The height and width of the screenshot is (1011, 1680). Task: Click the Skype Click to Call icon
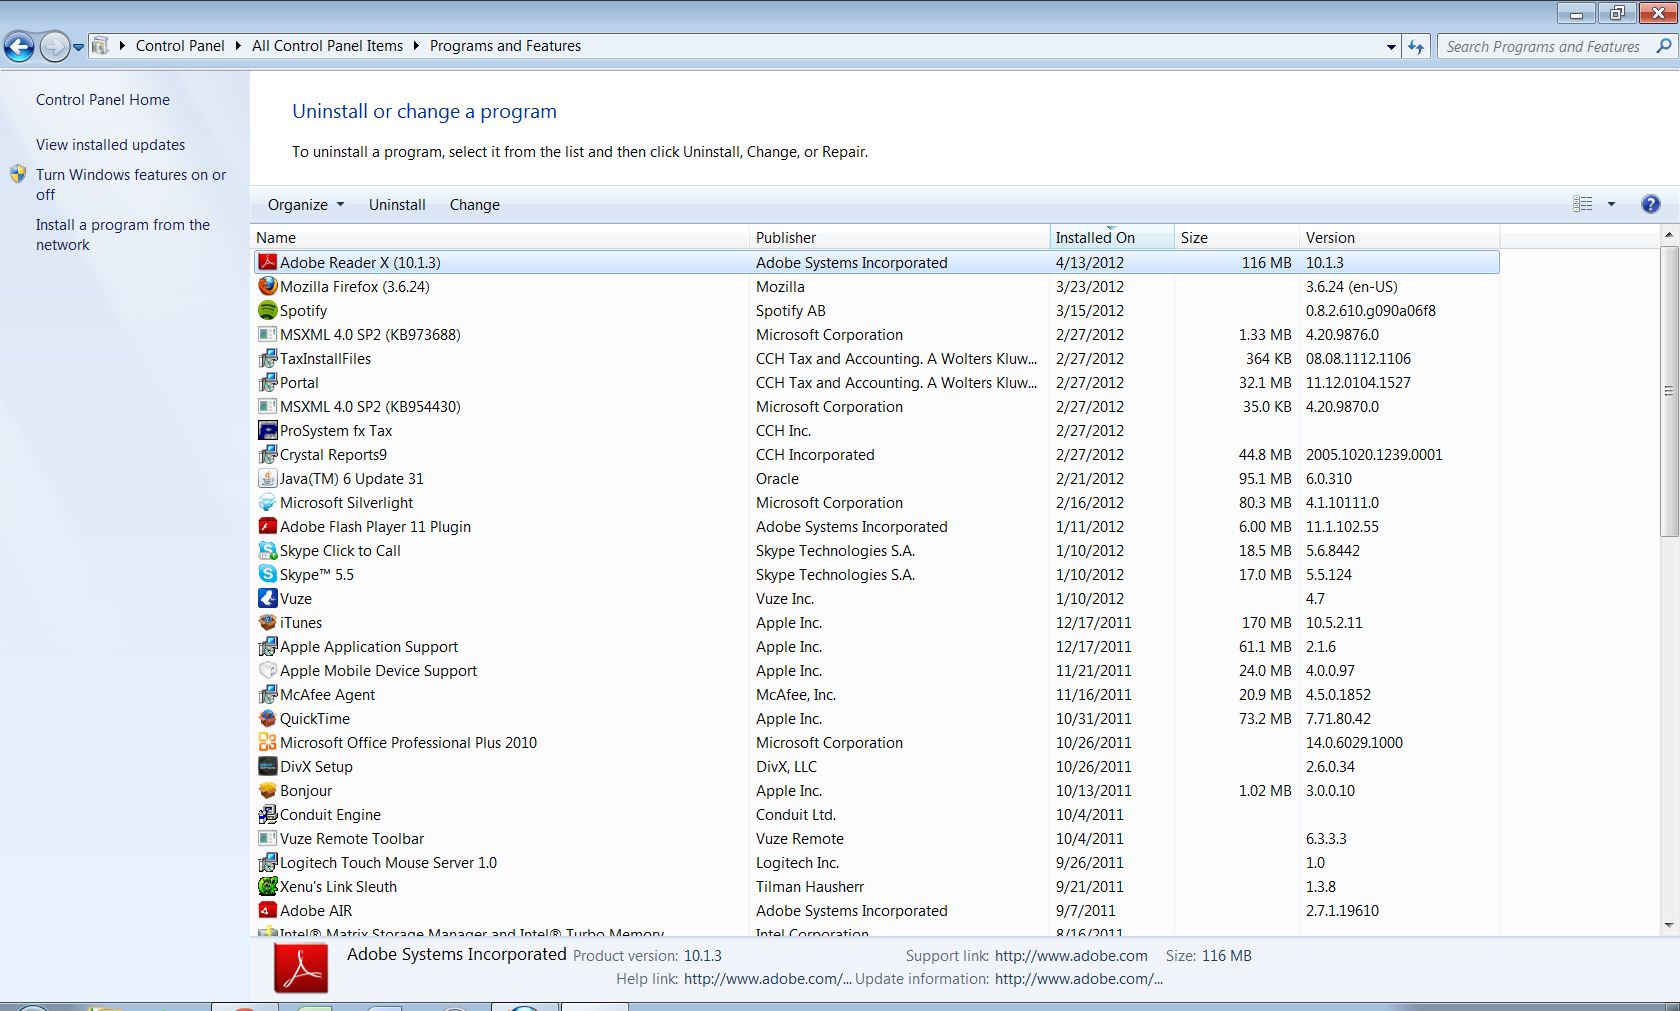[x=267, y=550]
